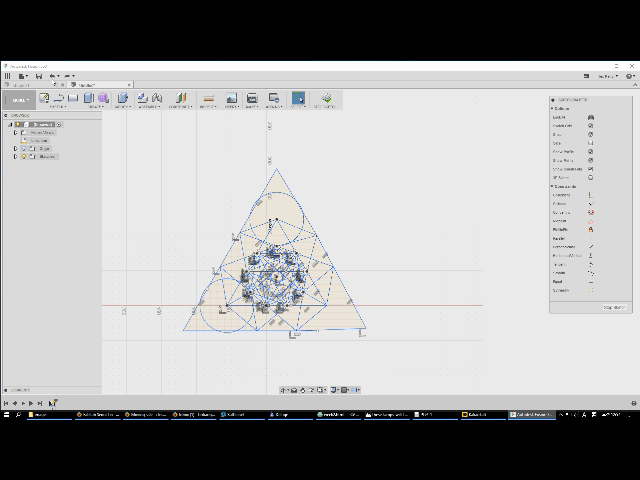Select the Rectangle sketch tool
640x480 pixels.
click(x=73, y=98)
